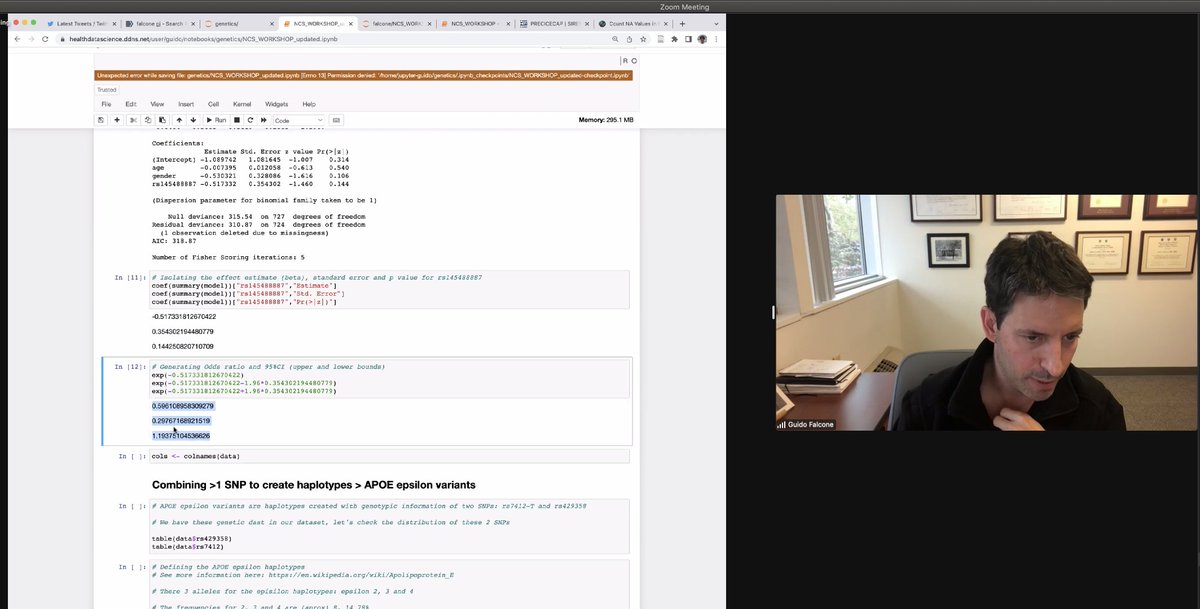Click output value 1.19375104536626
The width and height of the screenshot is (1200, 609).
tap(181, 436)
